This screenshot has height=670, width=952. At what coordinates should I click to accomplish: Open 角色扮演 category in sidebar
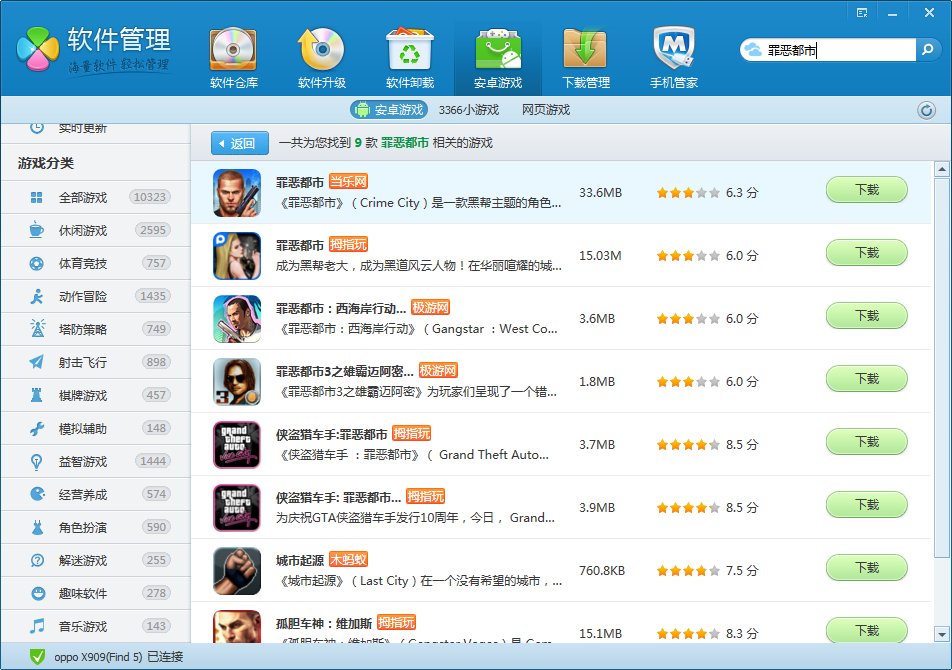[82, 527]
